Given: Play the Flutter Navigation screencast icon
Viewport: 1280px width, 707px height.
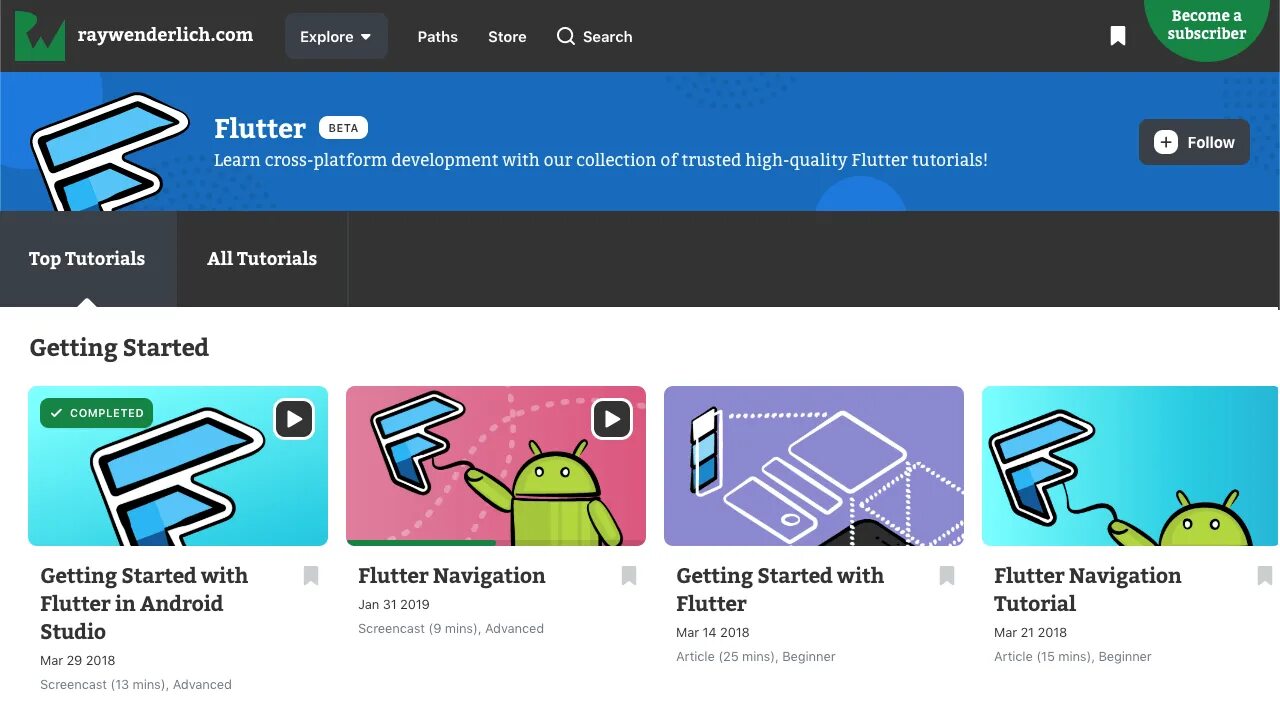Looking at the screenshot, I should click(x=612, y=419).
